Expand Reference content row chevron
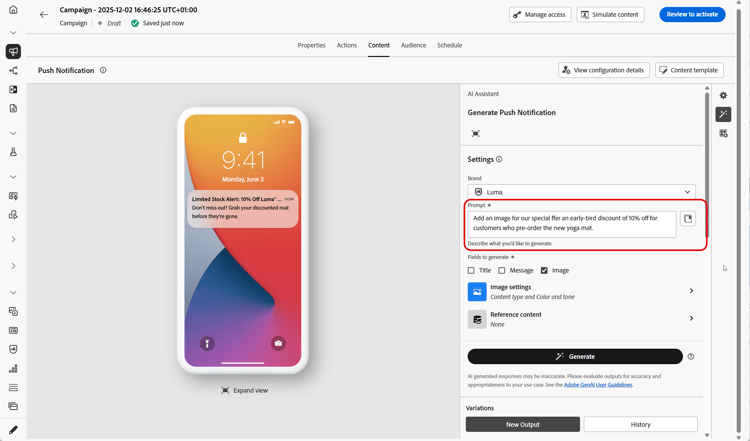The width and height of the screenshot is (750, 441). [x=692, y=319]
